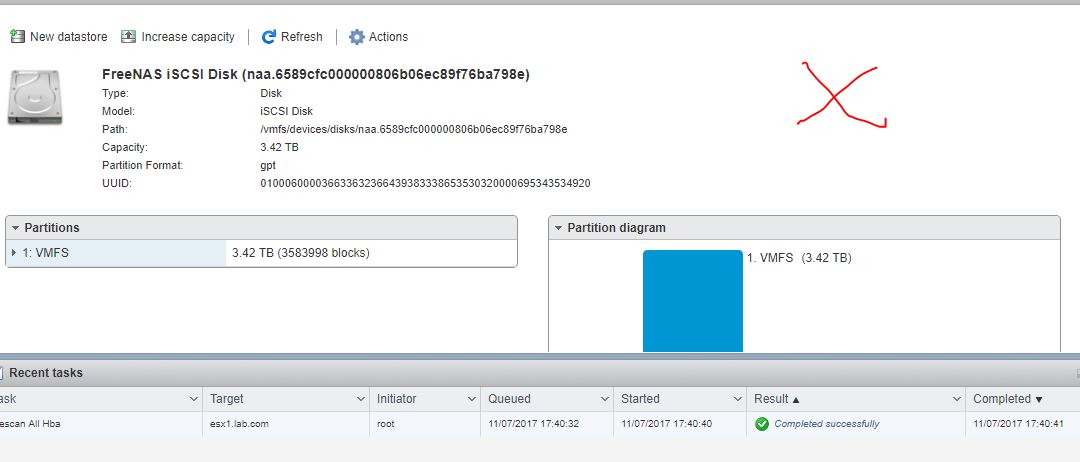1080x462 pixels.
Task: Click the iSCSI Disk model value
Action: tap(287, 111)
